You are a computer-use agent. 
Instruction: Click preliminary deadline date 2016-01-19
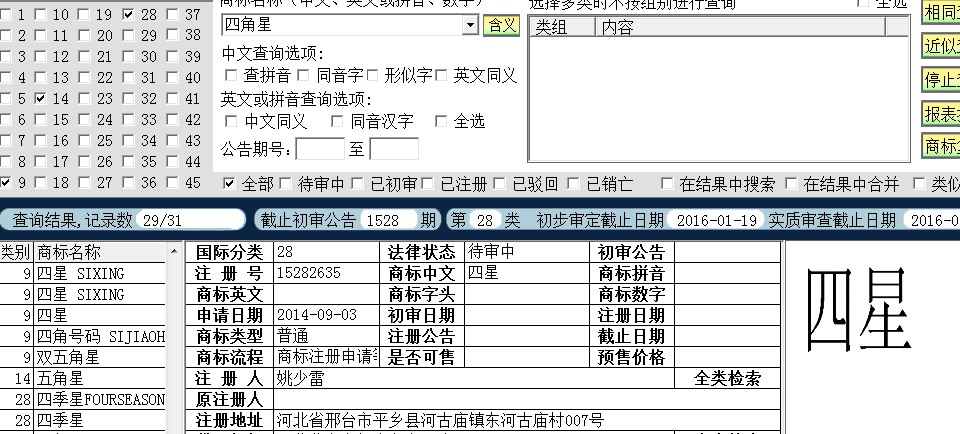[x=717, y=220]
